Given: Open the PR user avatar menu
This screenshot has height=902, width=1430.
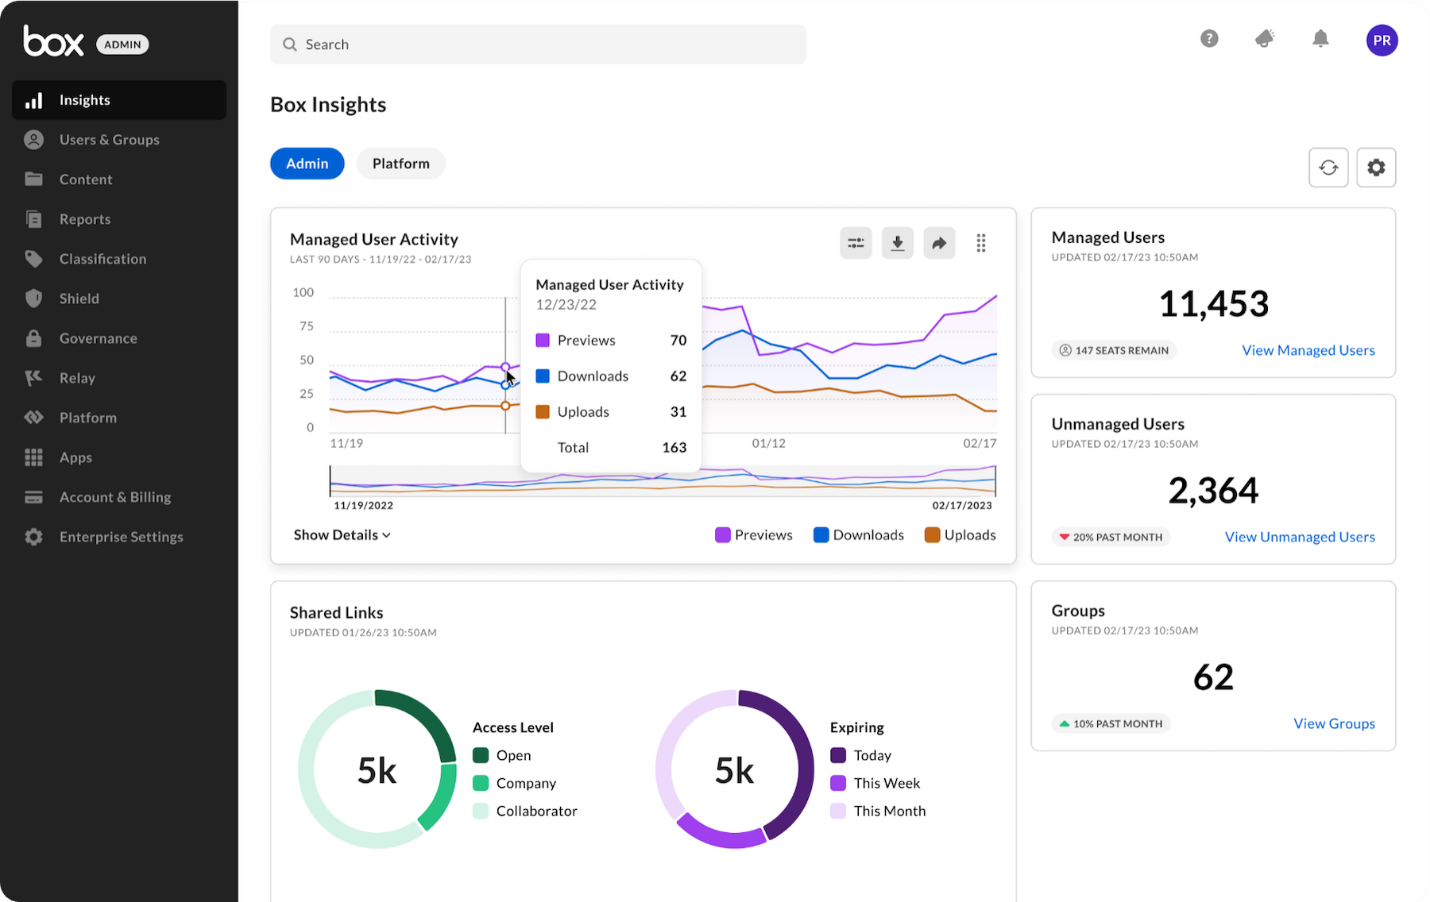Looking at the screenshot, I should 1381,41.
